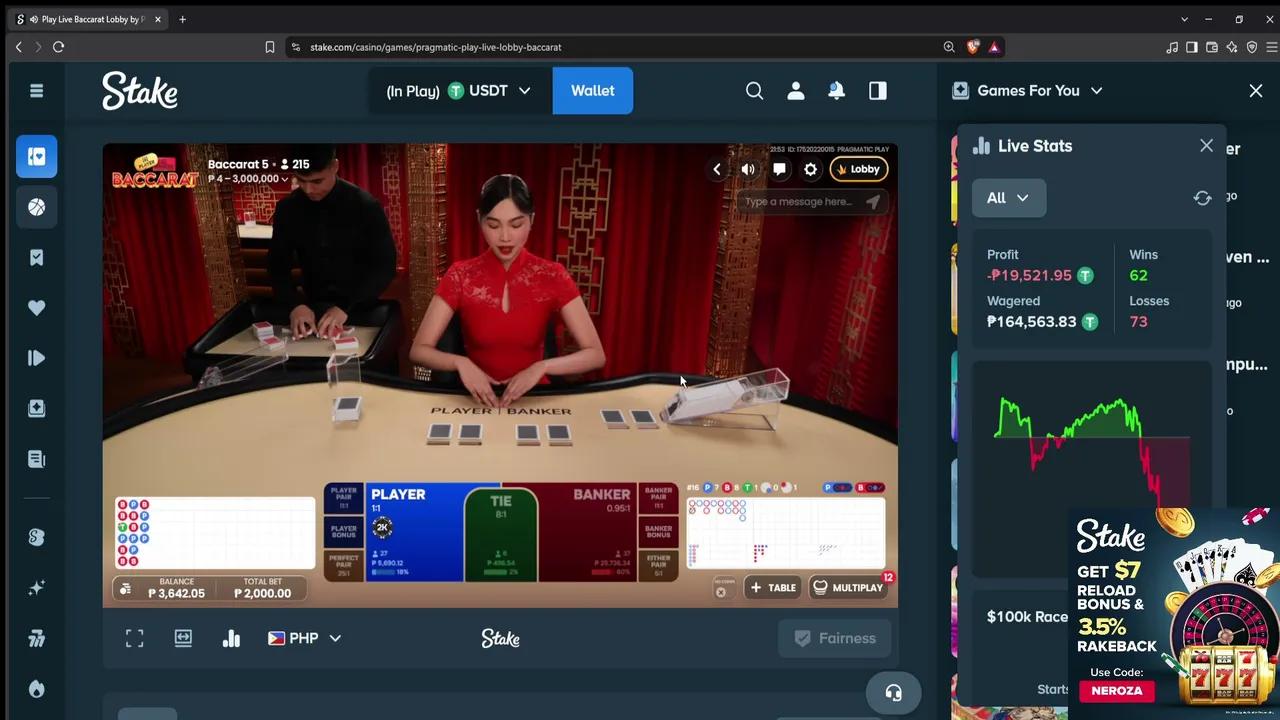Enter fullscreen mode for the game

(x=135, y=638)
